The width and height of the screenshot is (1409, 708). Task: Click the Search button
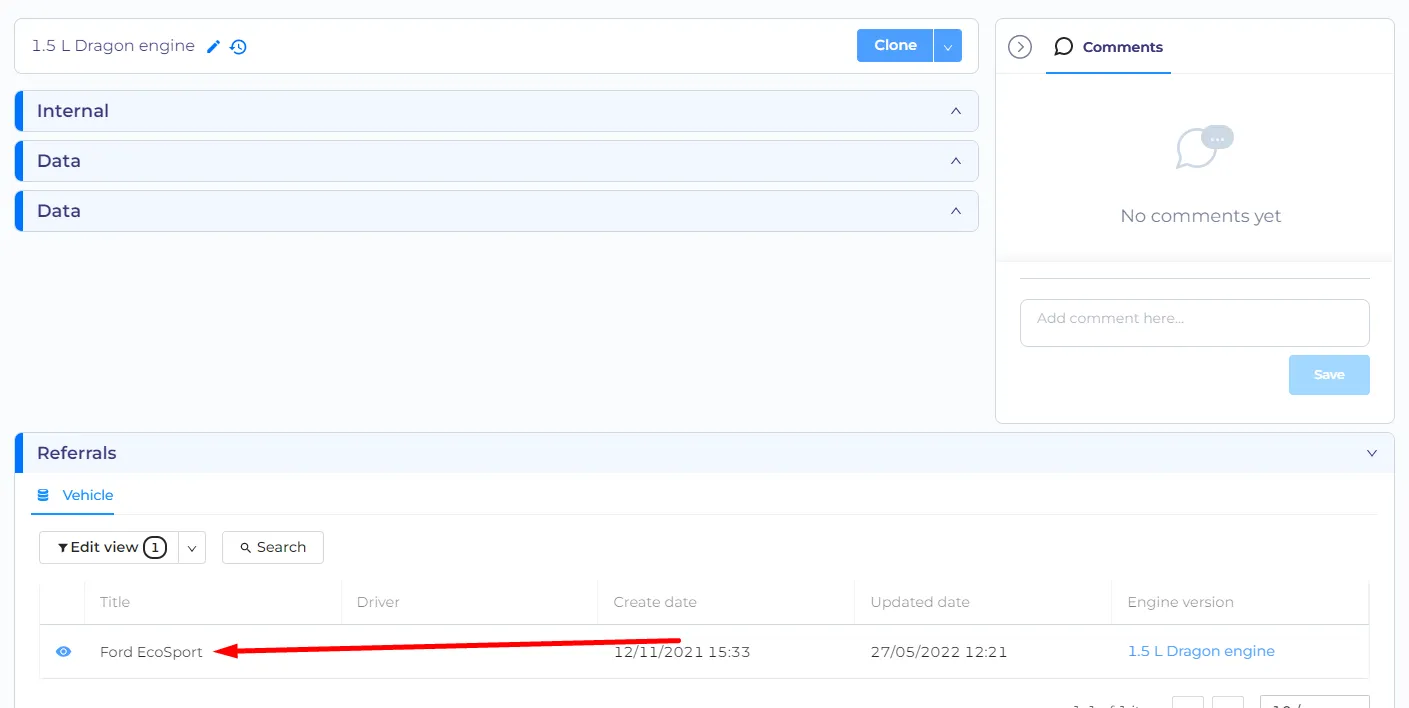coord(273,547)
